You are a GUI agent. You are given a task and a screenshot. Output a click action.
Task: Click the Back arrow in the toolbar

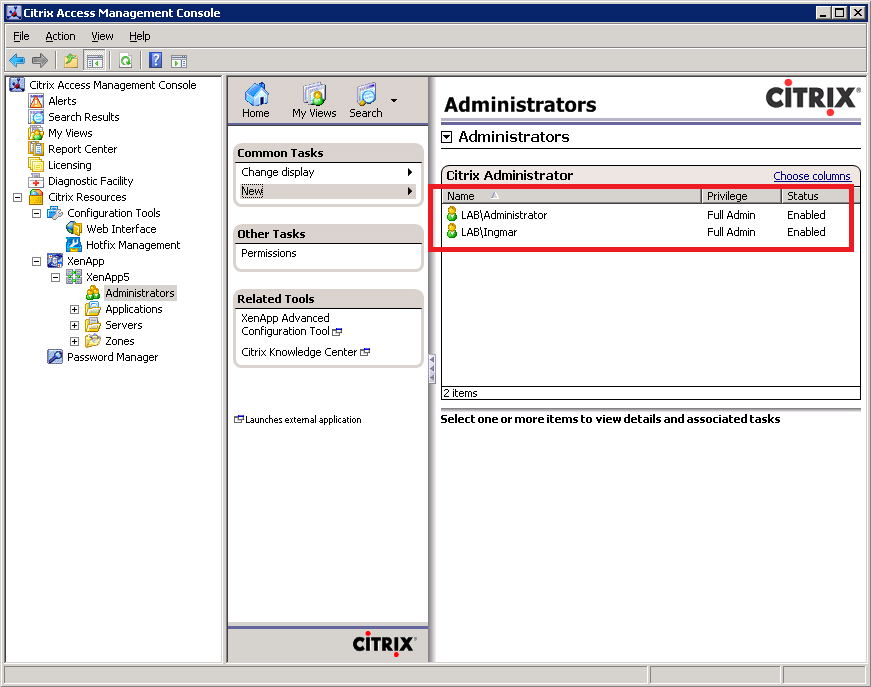tap(17, 60)
